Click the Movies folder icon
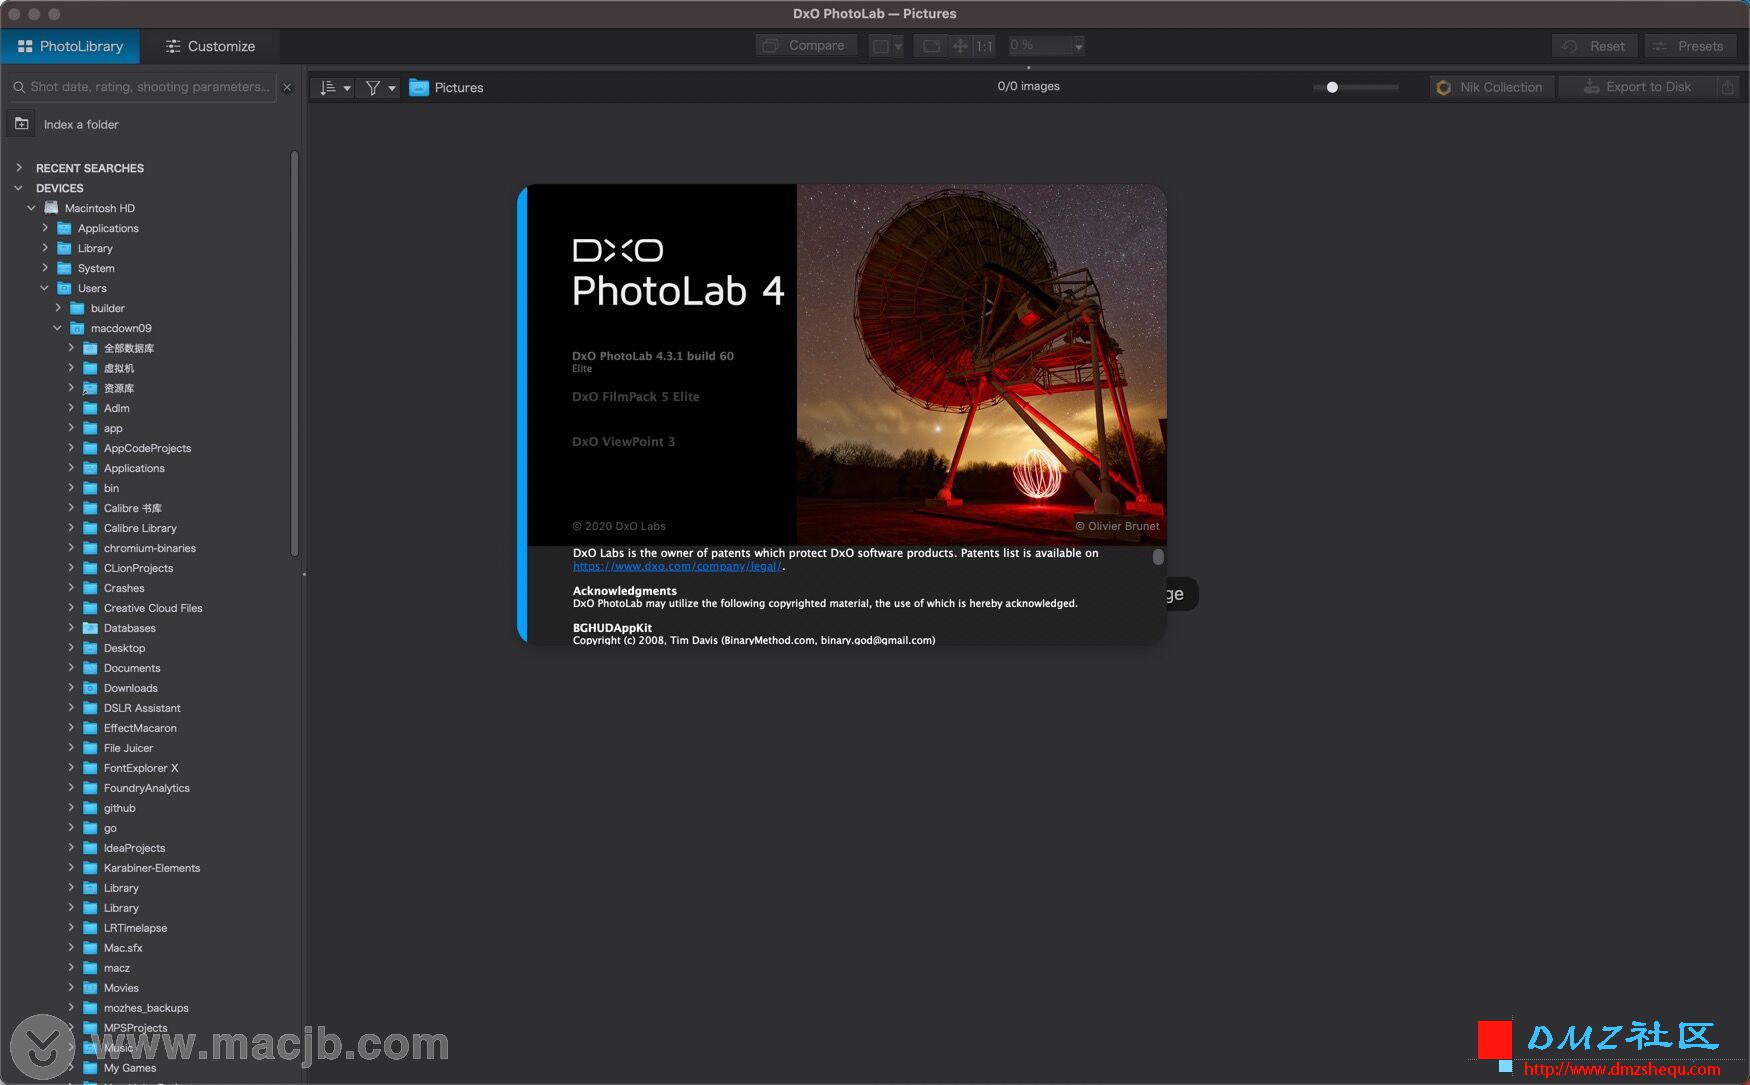This screenshot has width=1750, height=1085. [x=90, y=988]
